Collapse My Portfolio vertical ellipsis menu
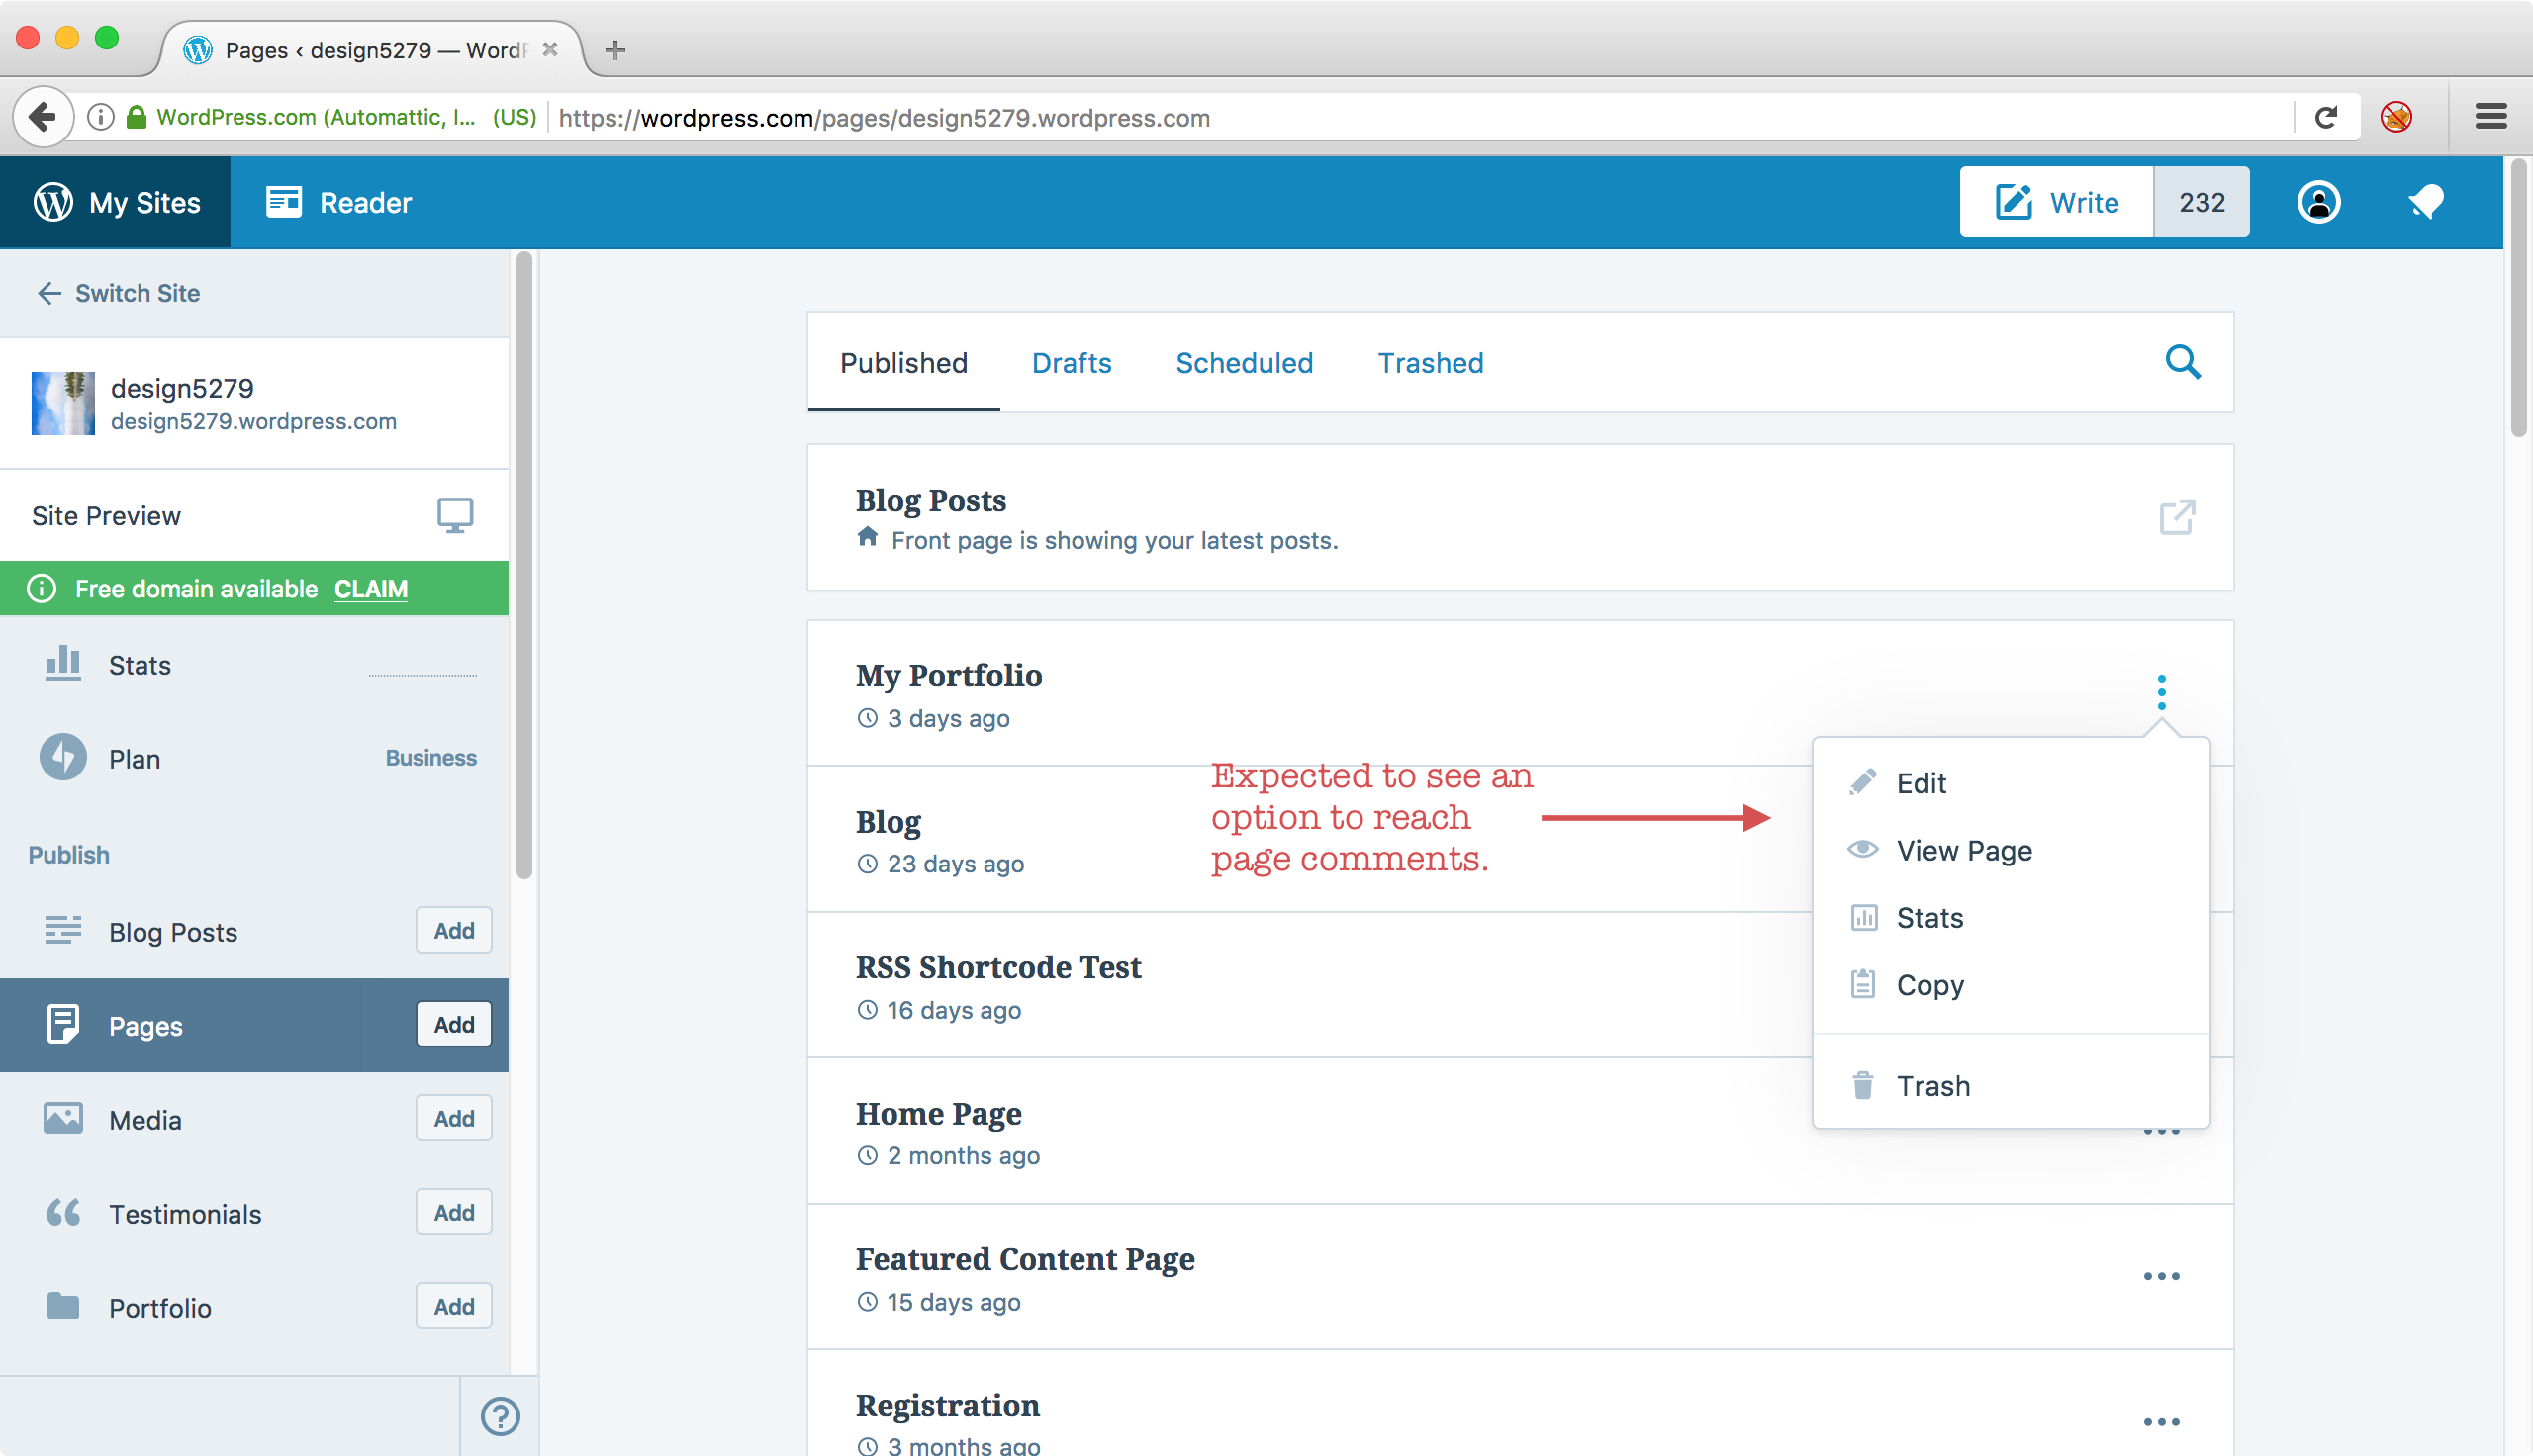 (2161, 692)
